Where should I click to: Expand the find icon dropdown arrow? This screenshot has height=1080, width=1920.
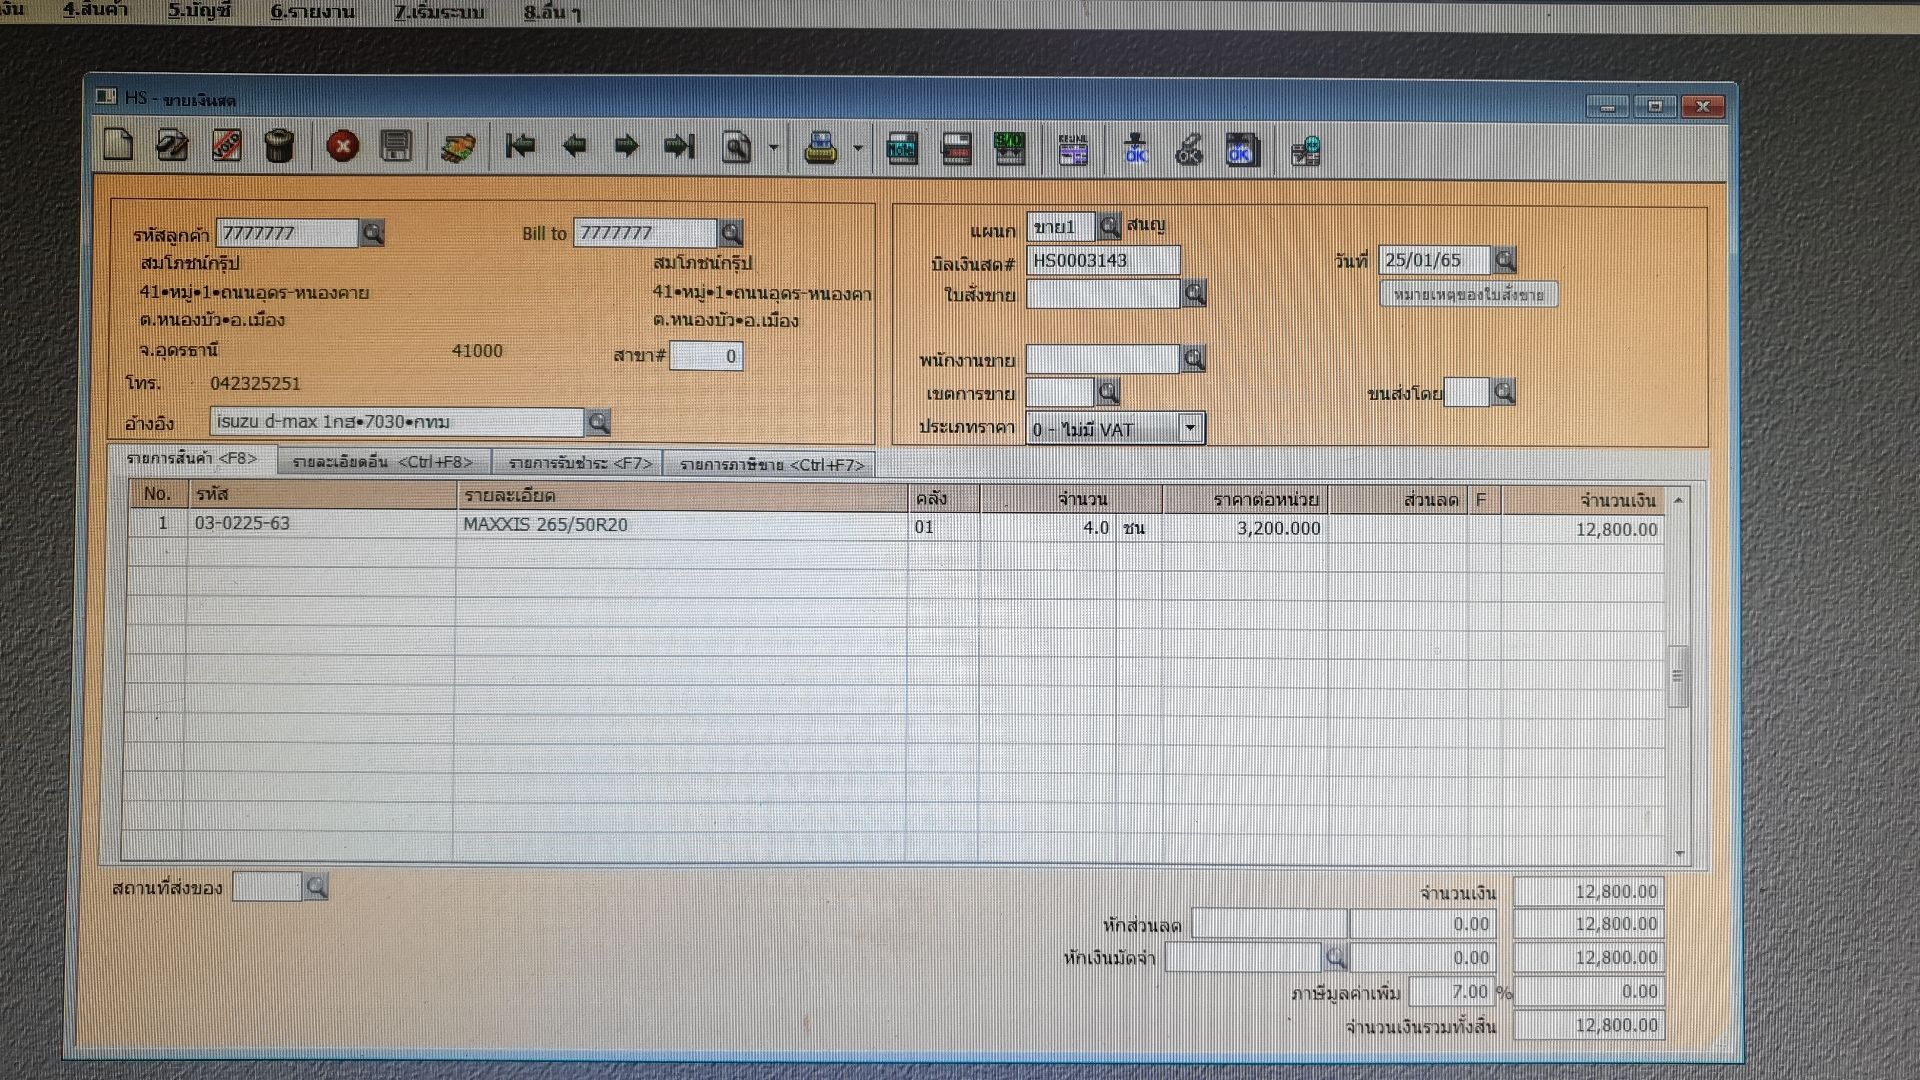pos(773,148)
